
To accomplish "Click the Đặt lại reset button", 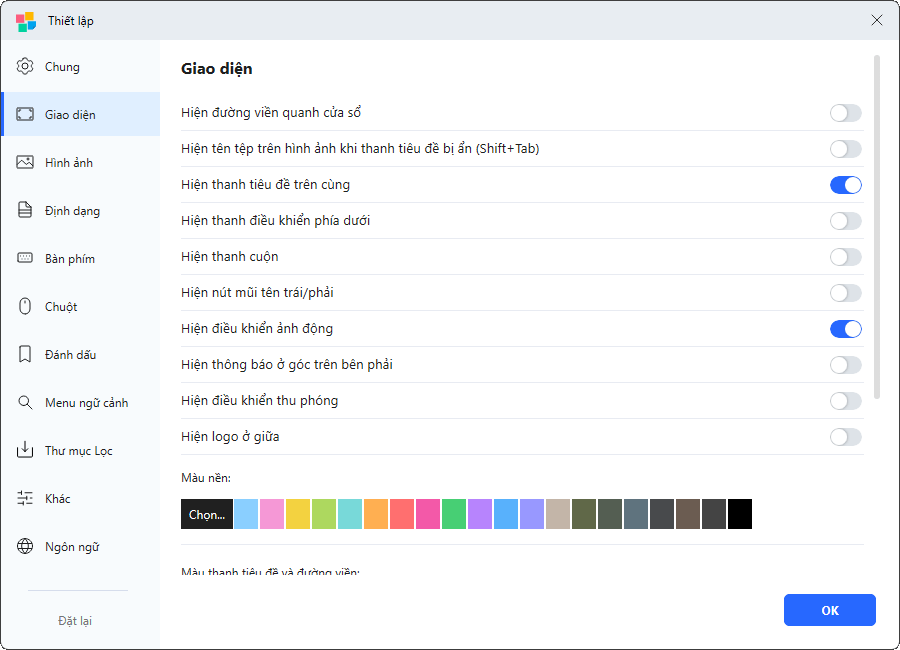I will pos(75,621).
